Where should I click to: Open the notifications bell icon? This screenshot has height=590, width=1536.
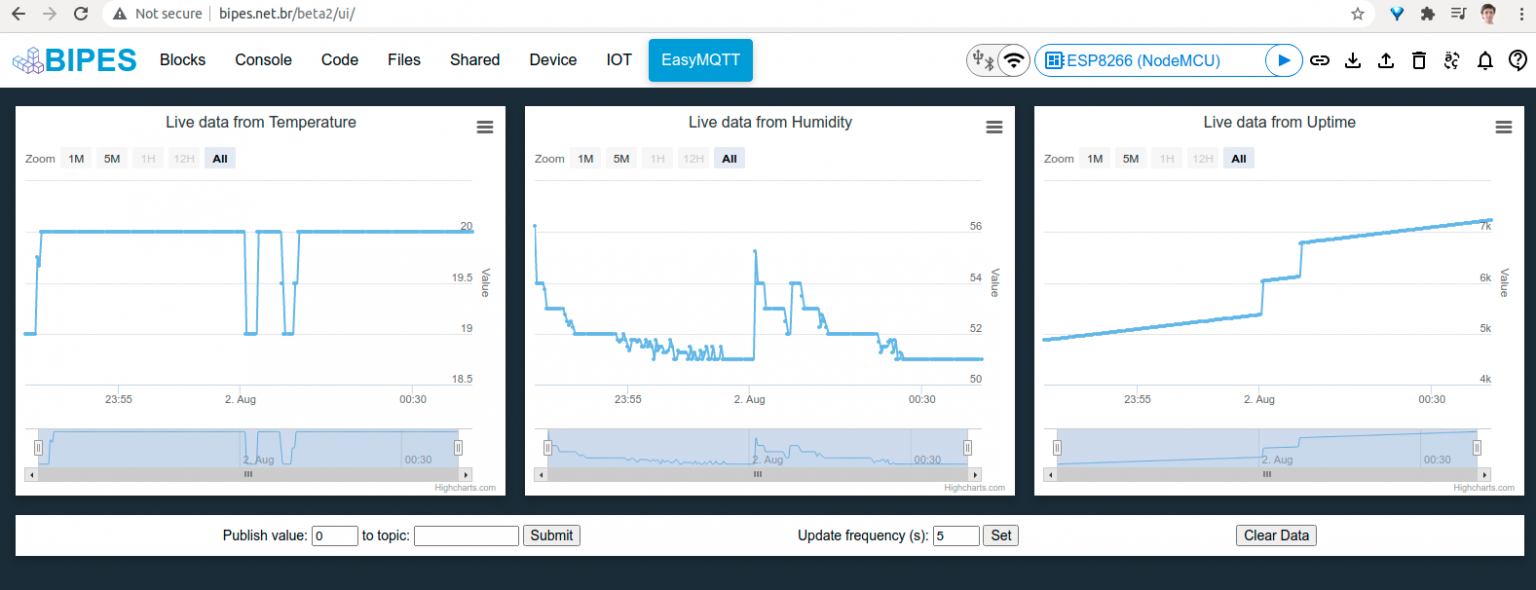pos(1485,60)
